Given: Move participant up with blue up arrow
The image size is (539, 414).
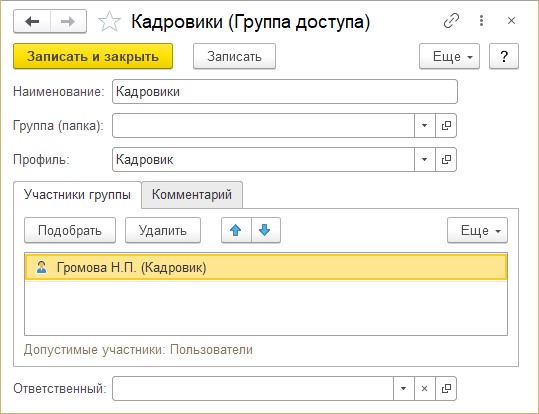Looking at the screenshot, I should coord(236,230).
